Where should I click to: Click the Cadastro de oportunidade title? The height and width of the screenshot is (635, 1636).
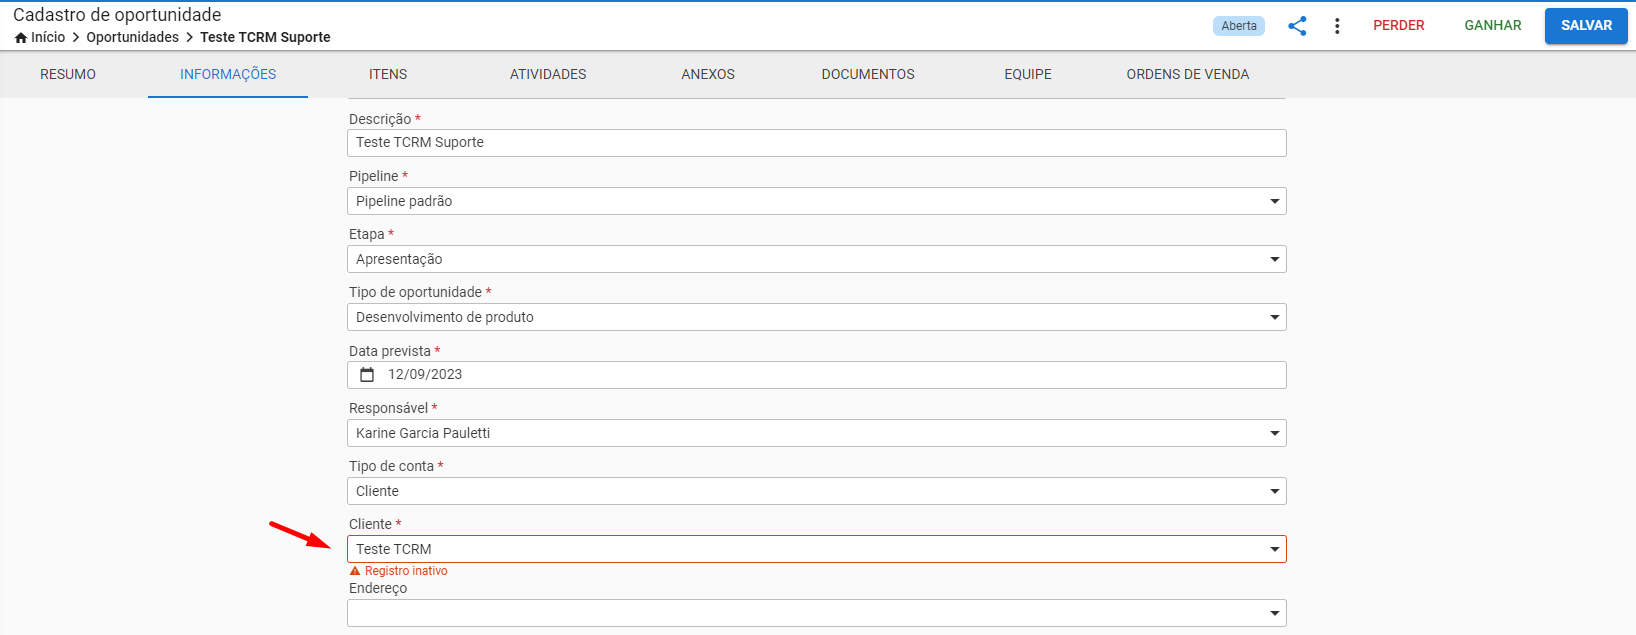[117, 15]
